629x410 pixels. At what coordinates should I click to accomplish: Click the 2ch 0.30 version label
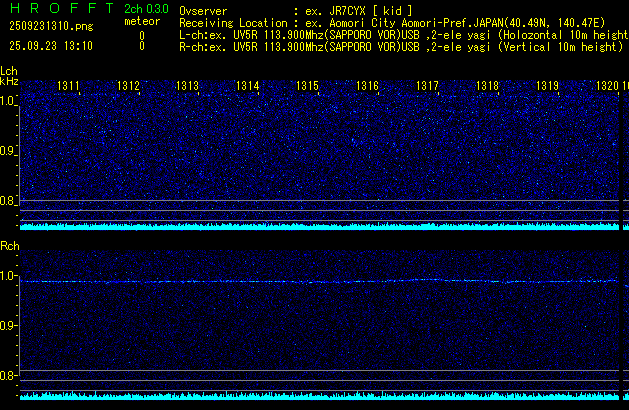pyautogui.click(x=145, y=9)
